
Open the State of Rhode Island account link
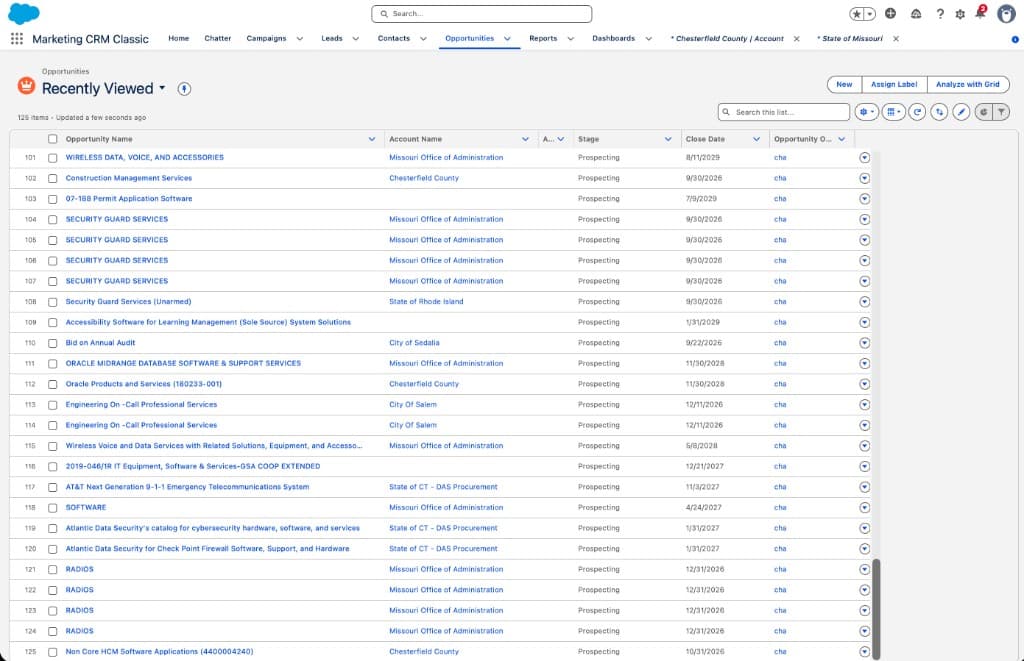(x=426, y=302)
